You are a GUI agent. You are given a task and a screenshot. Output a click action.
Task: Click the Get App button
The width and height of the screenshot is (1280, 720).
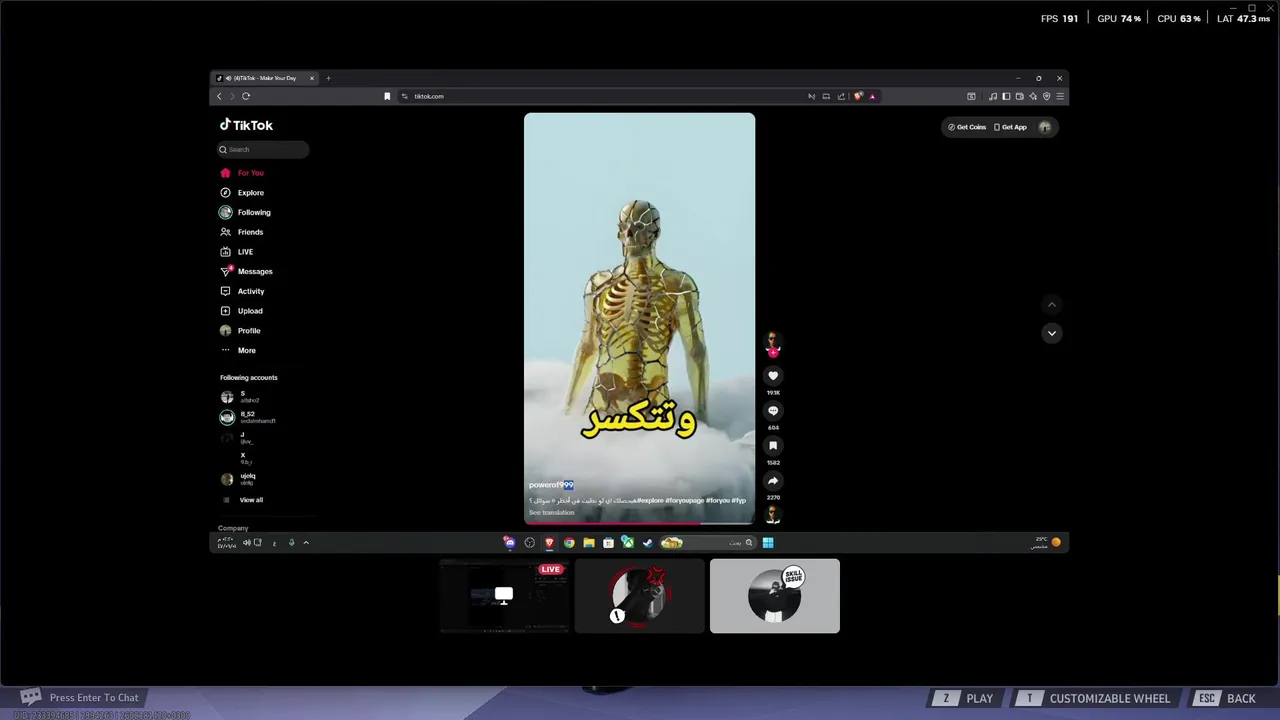[1010, 127]
